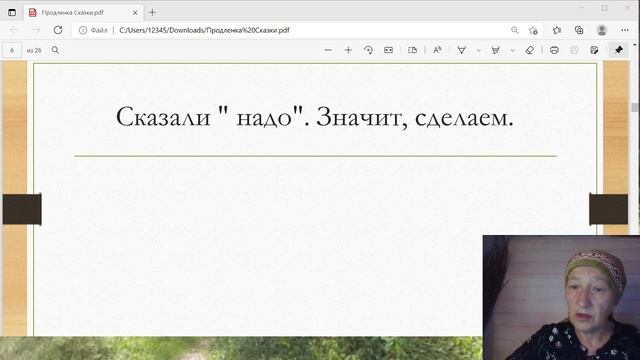
Task: Open tab actions menu
Action: [x=12, y=12]
